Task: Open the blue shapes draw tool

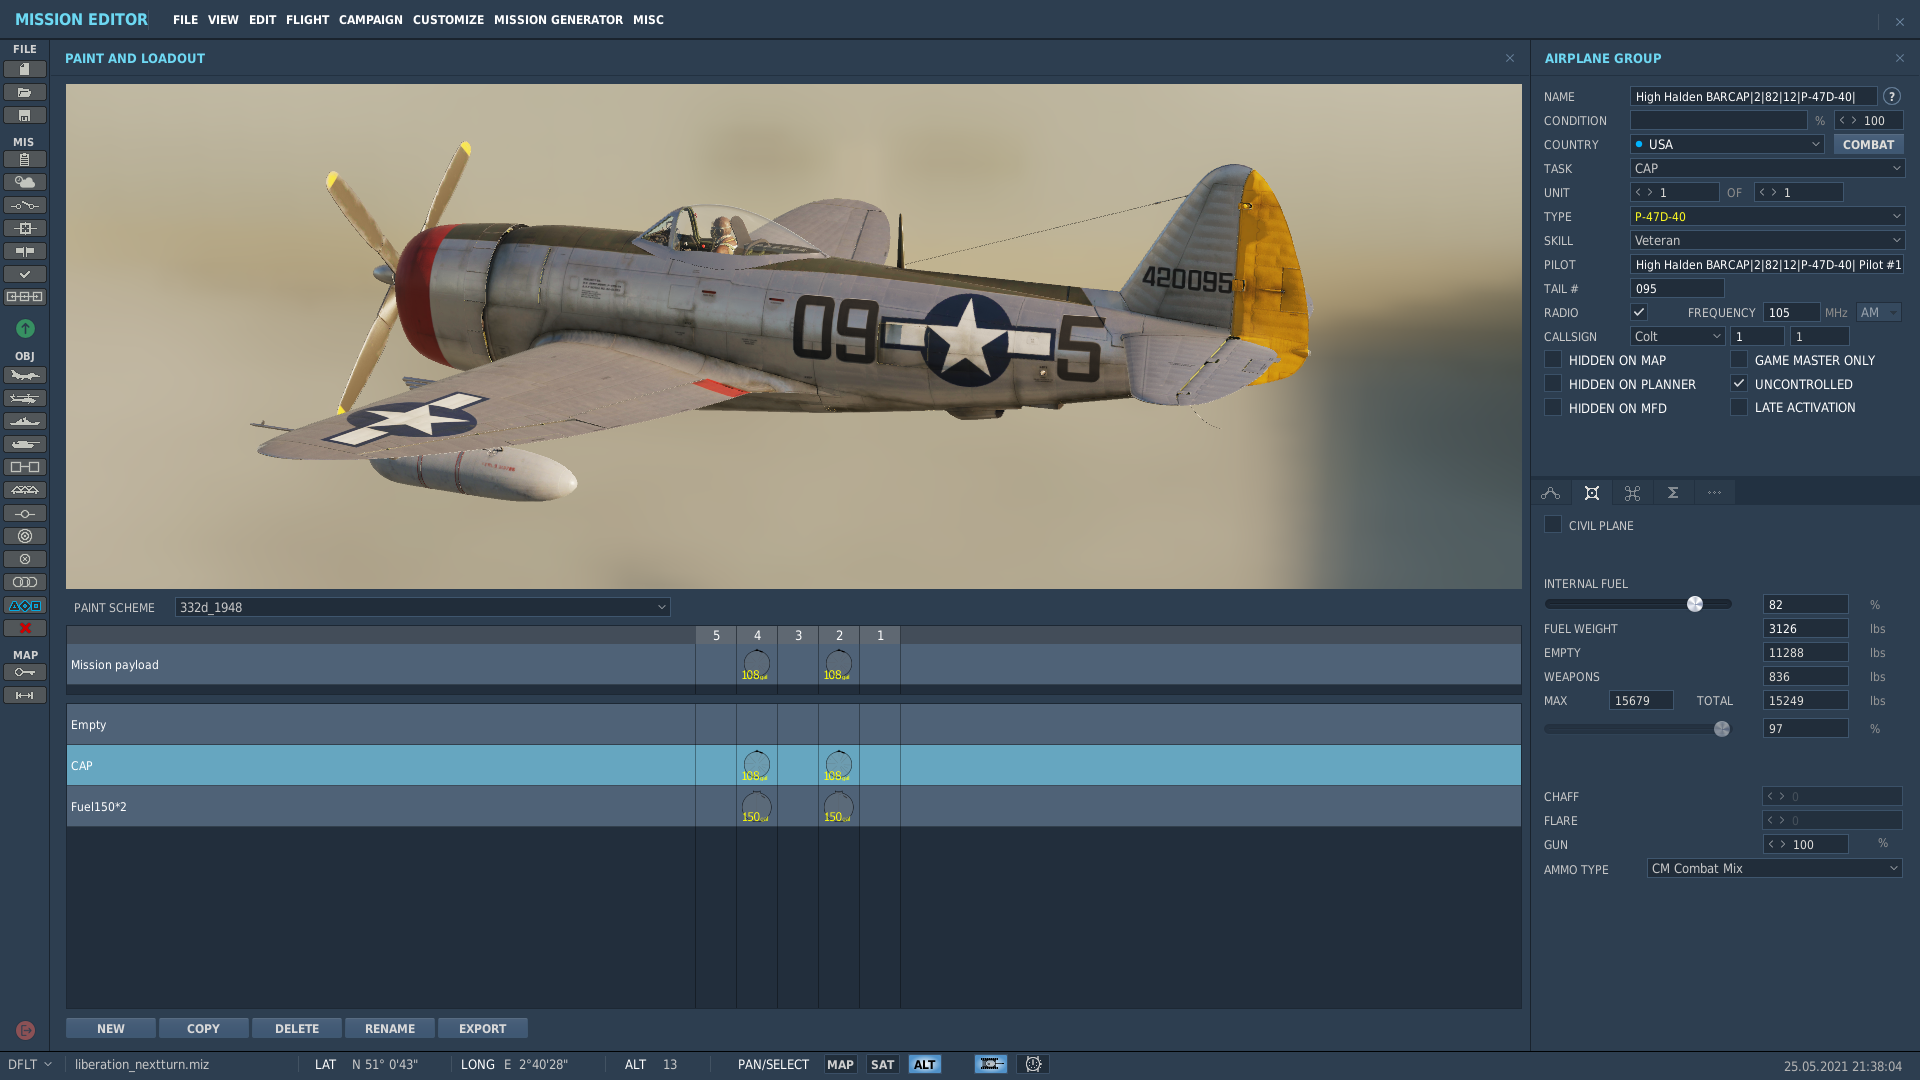Action: tap(25, 605)
